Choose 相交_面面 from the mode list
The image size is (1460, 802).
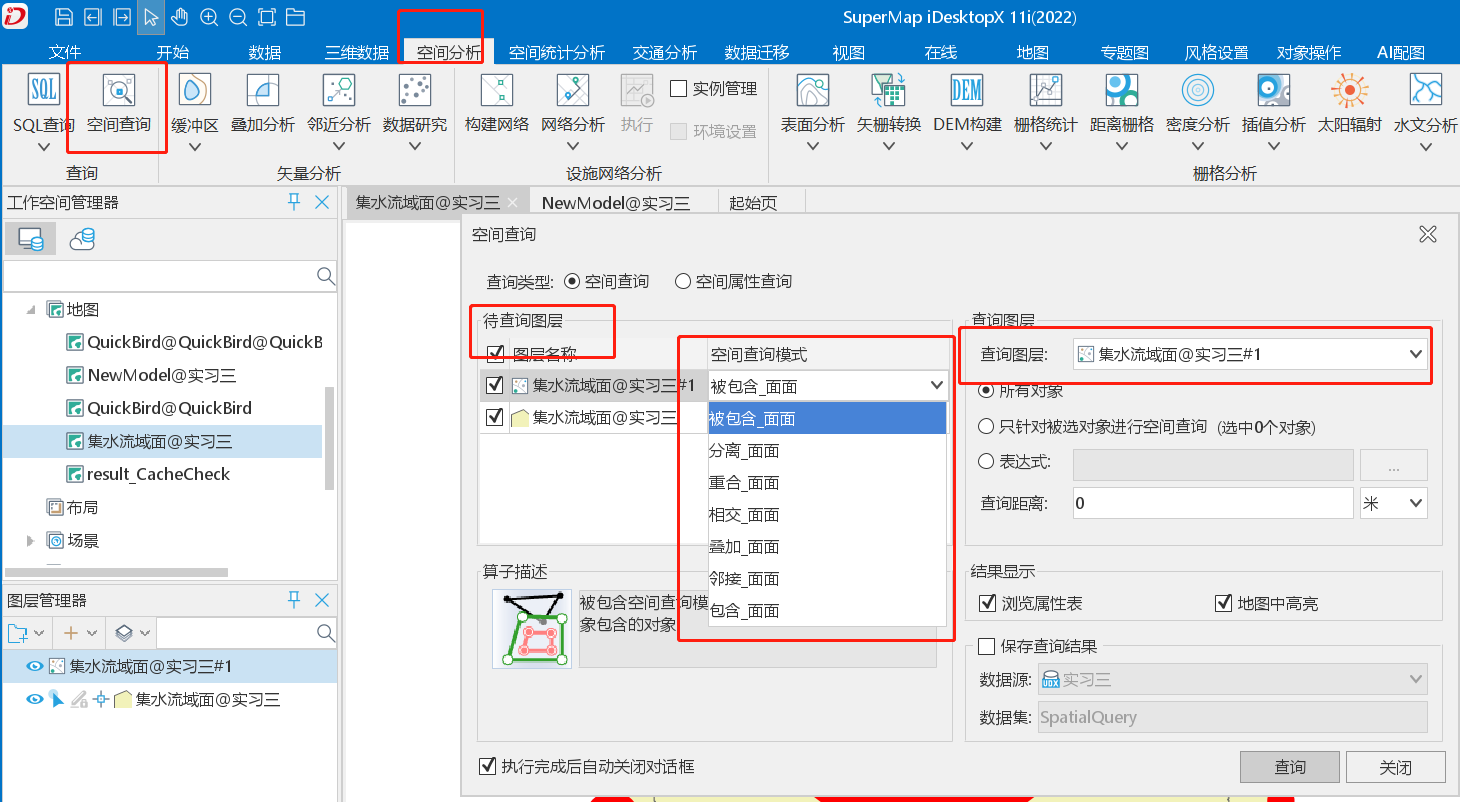point(827,515)
